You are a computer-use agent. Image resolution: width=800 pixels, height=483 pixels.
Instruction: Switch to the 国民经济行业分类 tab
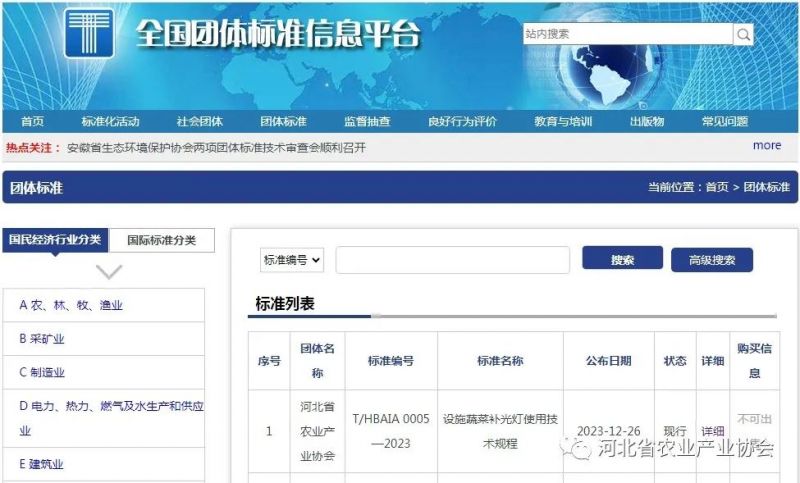click(x=55, y=240)
